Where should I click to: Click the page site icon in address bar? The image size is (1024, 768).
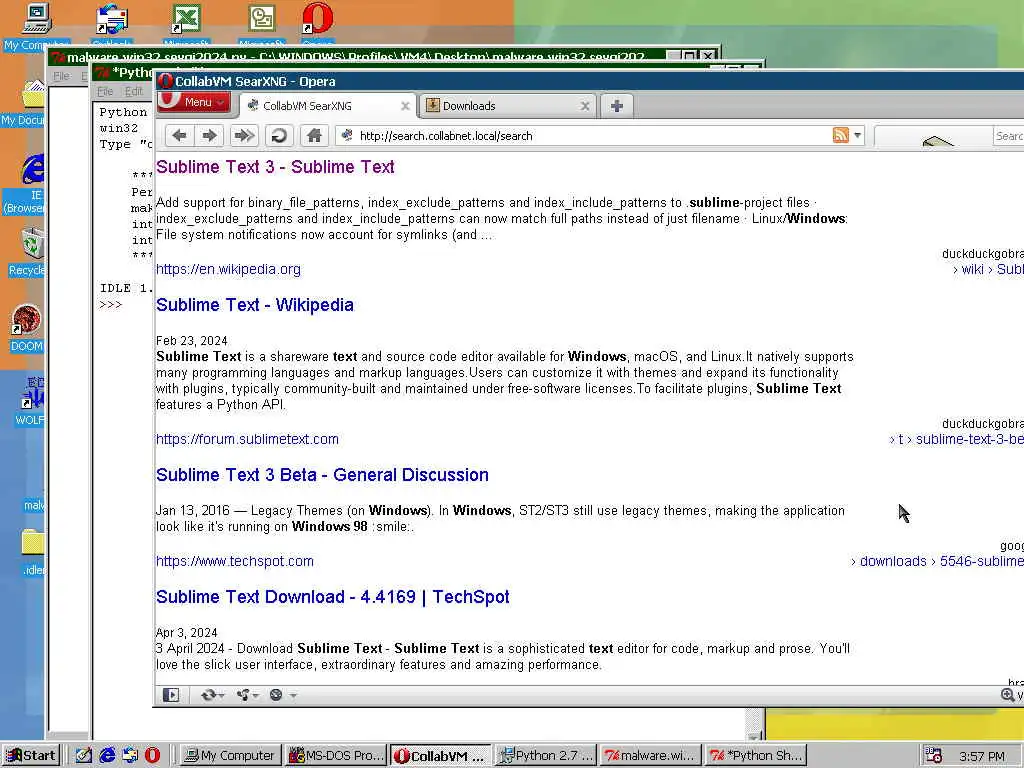tap(347, 135)
